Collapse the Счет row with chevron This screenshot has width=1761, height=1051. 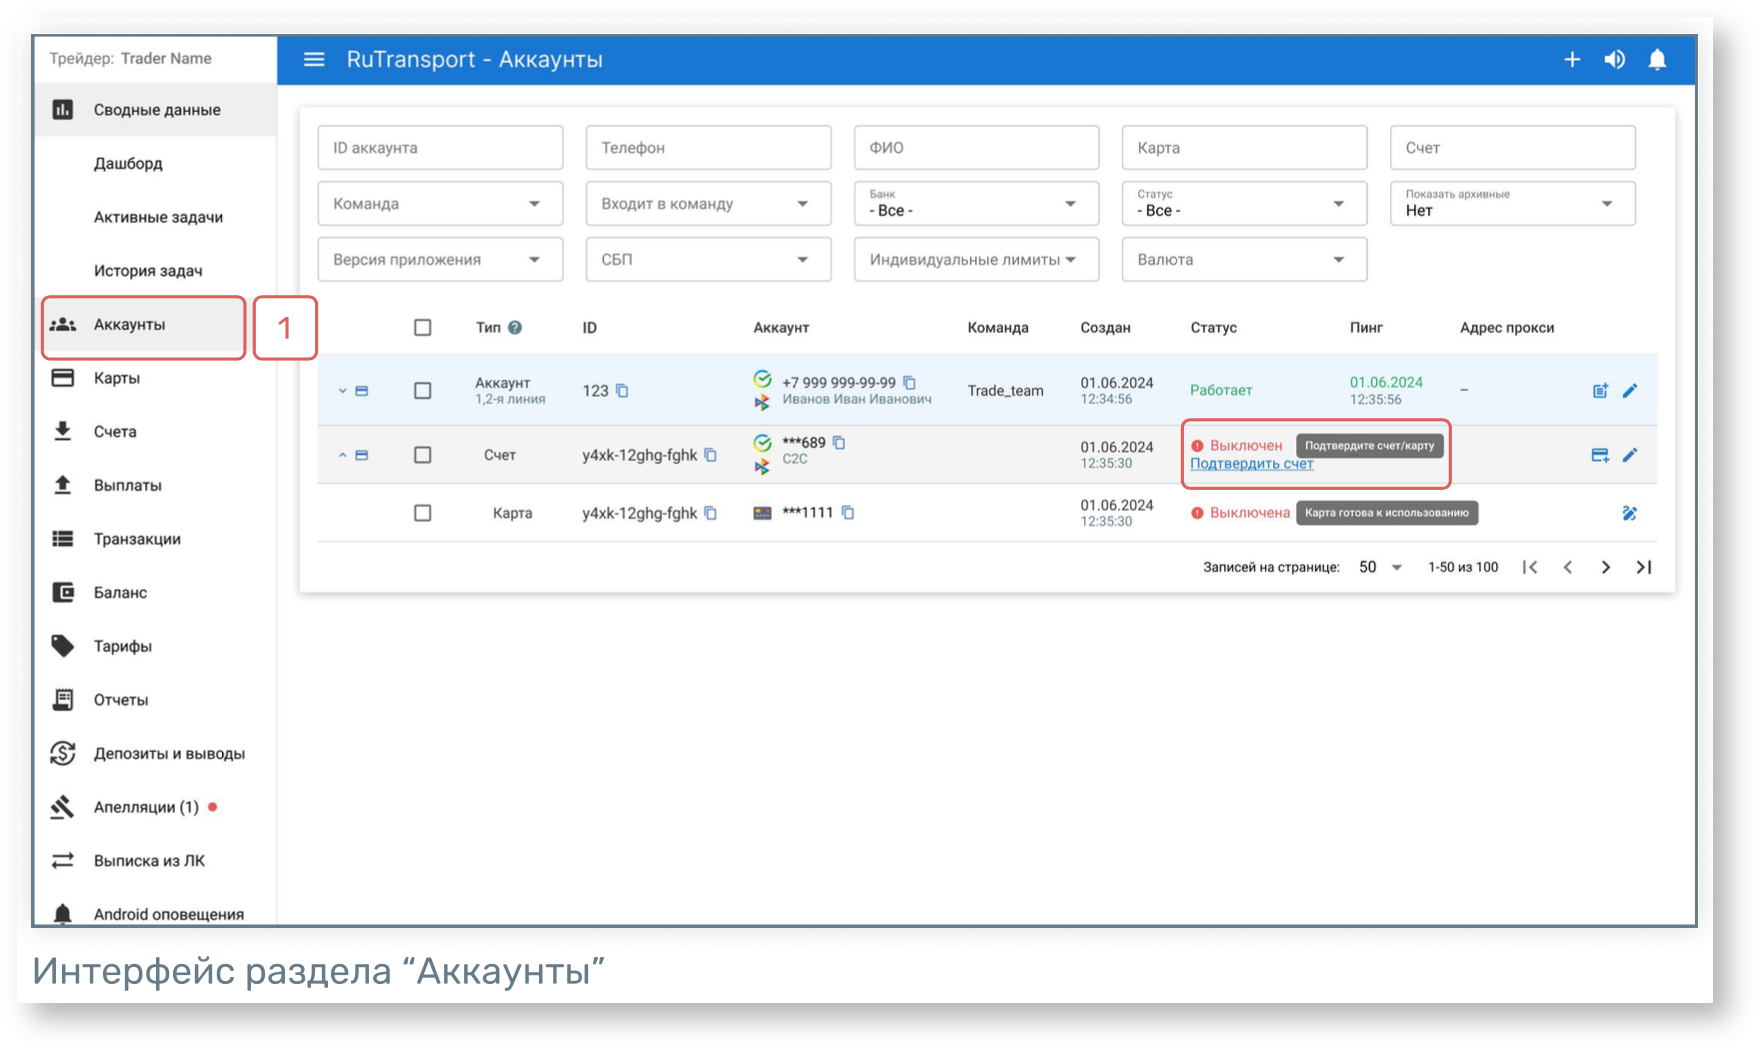[342, 456]
